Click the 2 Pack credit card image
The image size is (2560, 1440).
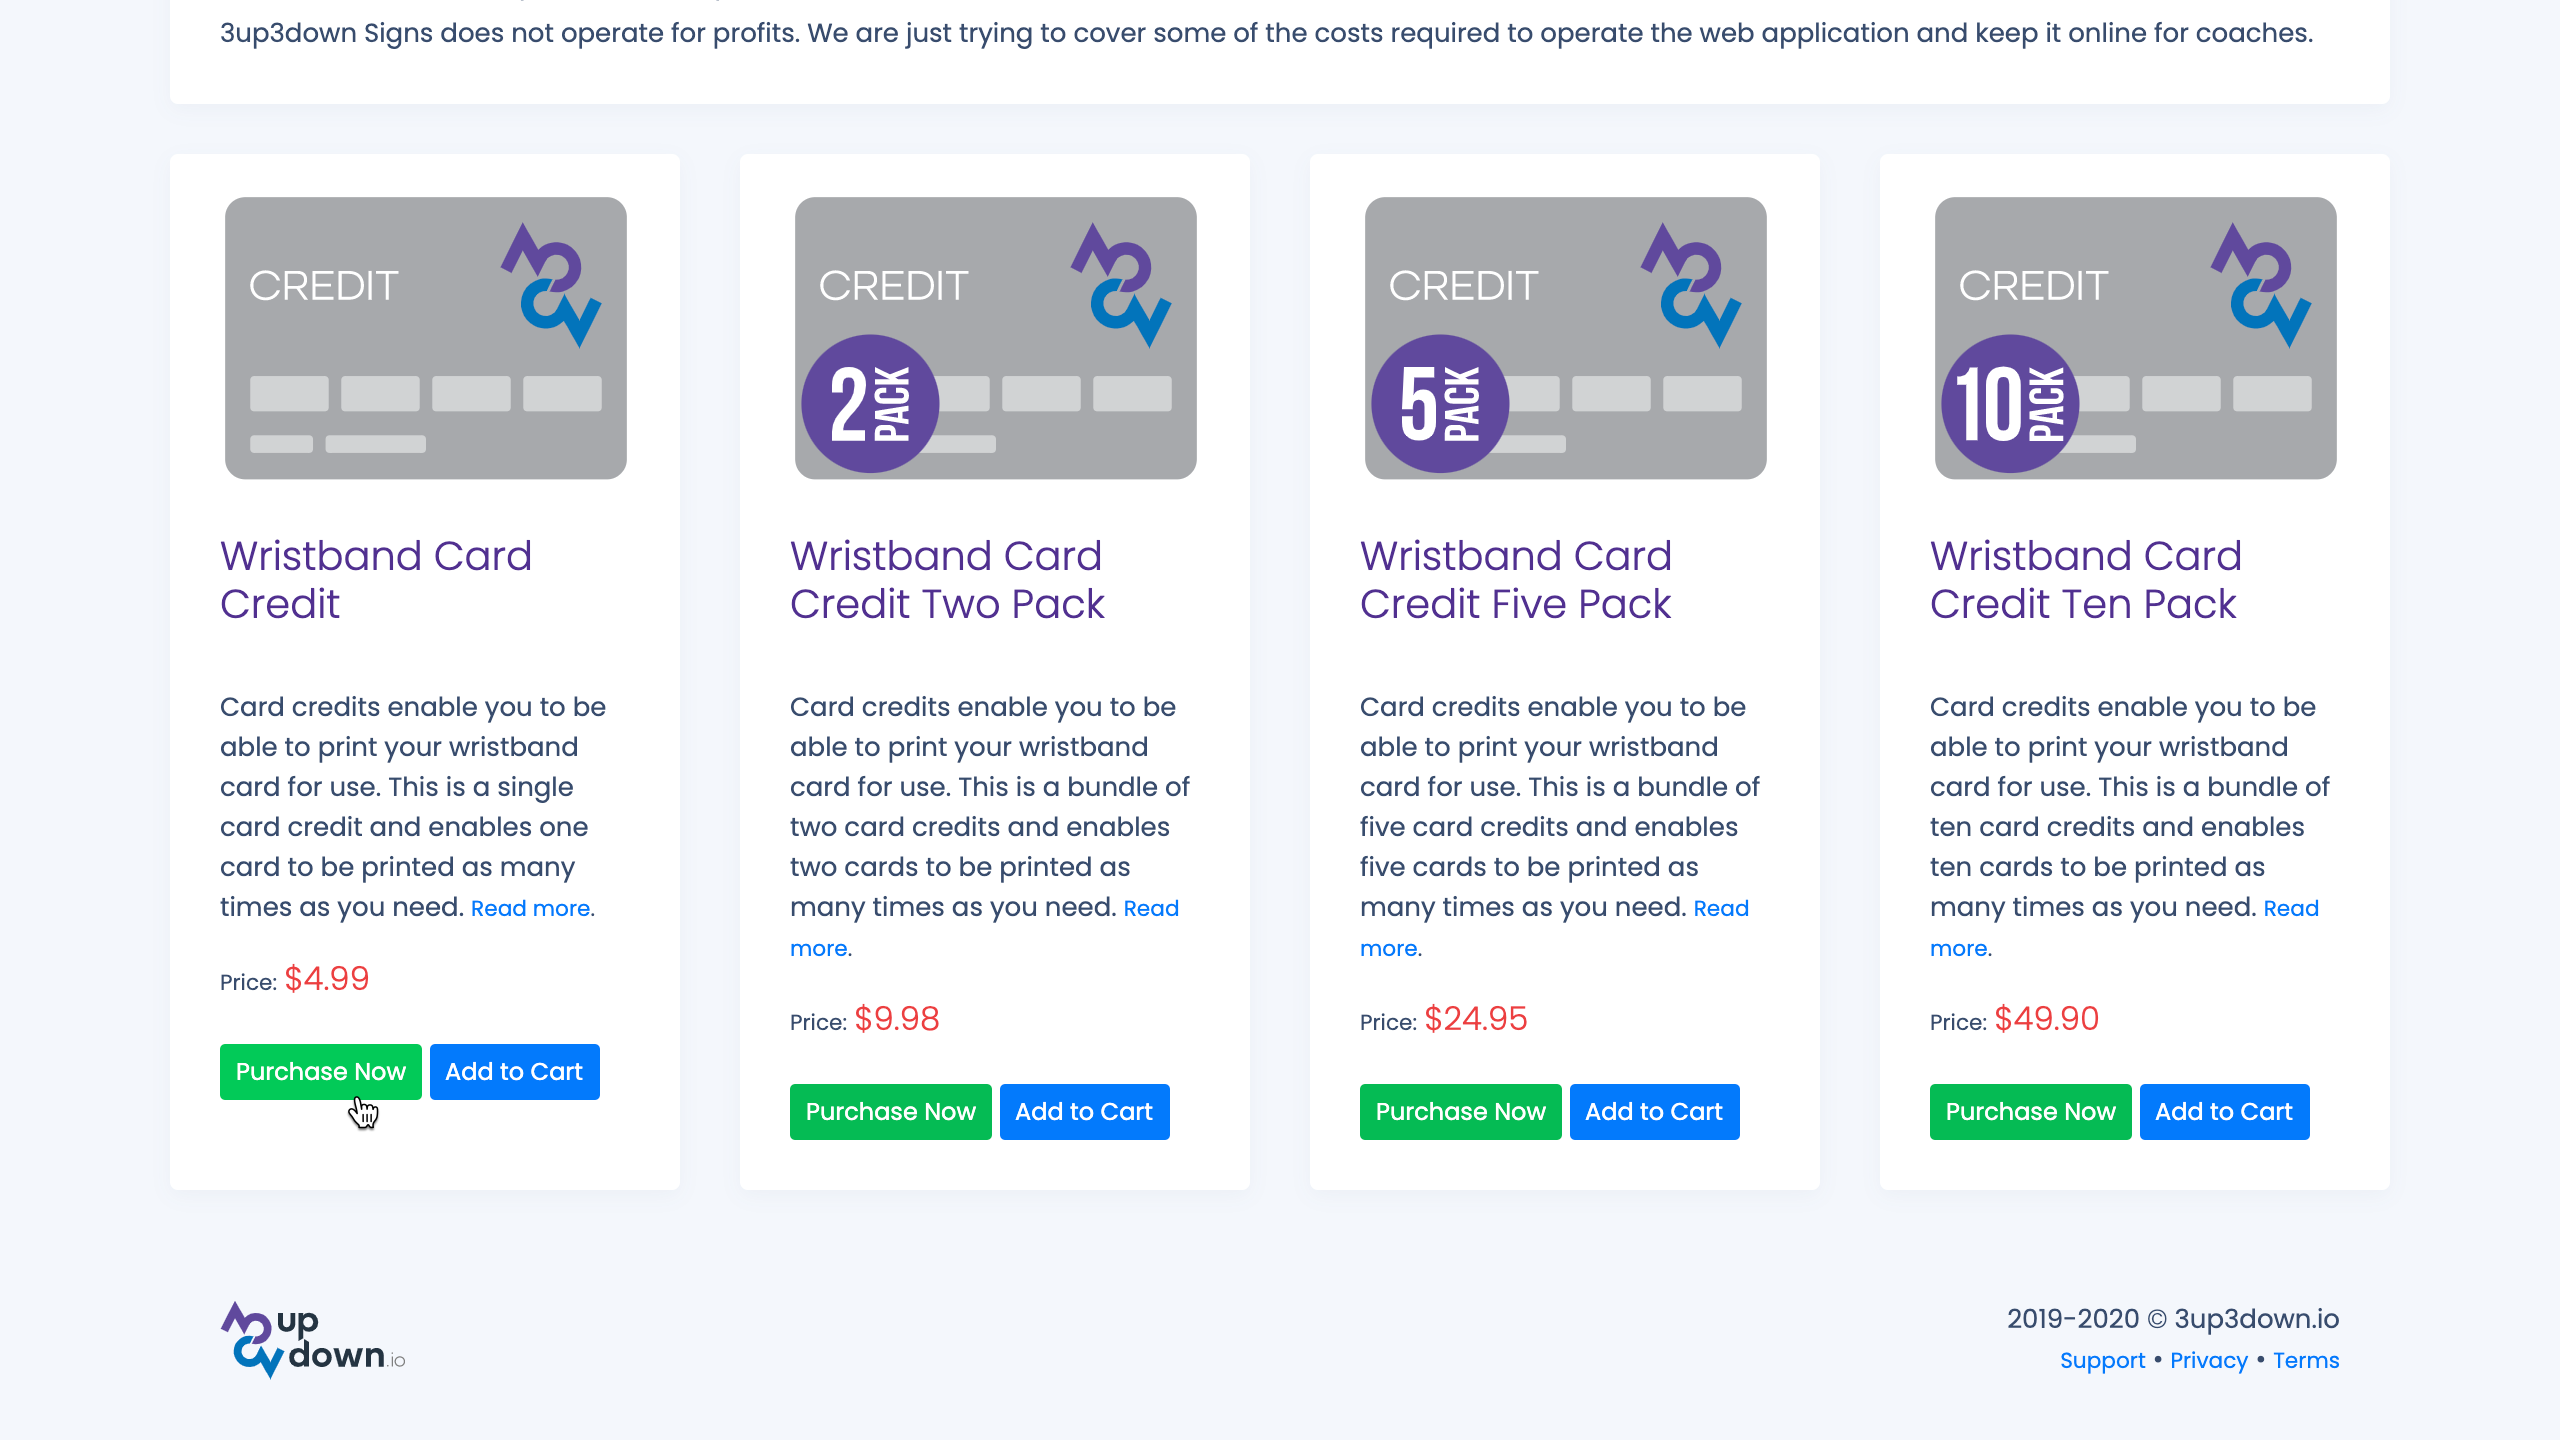click(995, 338)
